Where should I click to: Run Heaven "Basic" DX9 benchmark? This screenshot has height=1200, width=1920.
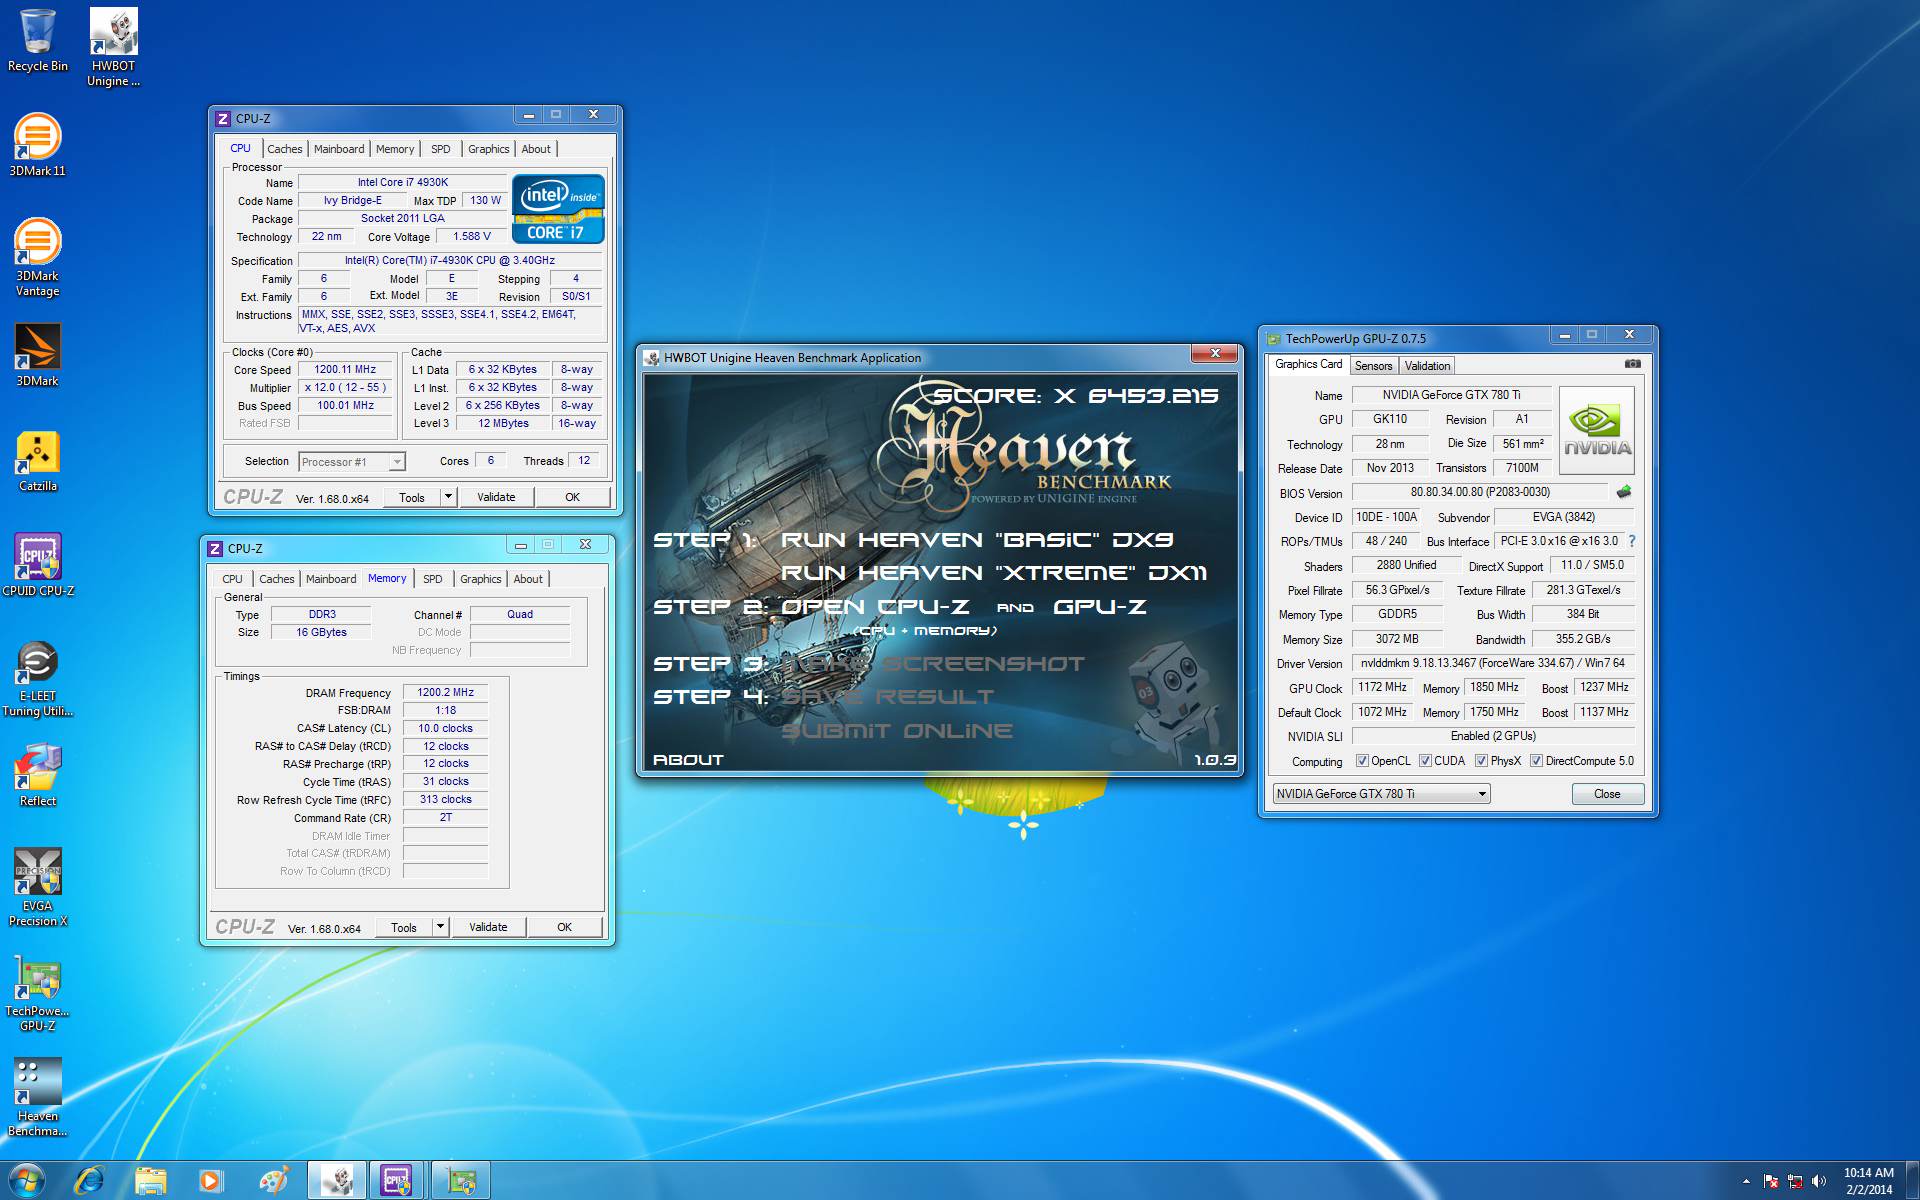977,540
